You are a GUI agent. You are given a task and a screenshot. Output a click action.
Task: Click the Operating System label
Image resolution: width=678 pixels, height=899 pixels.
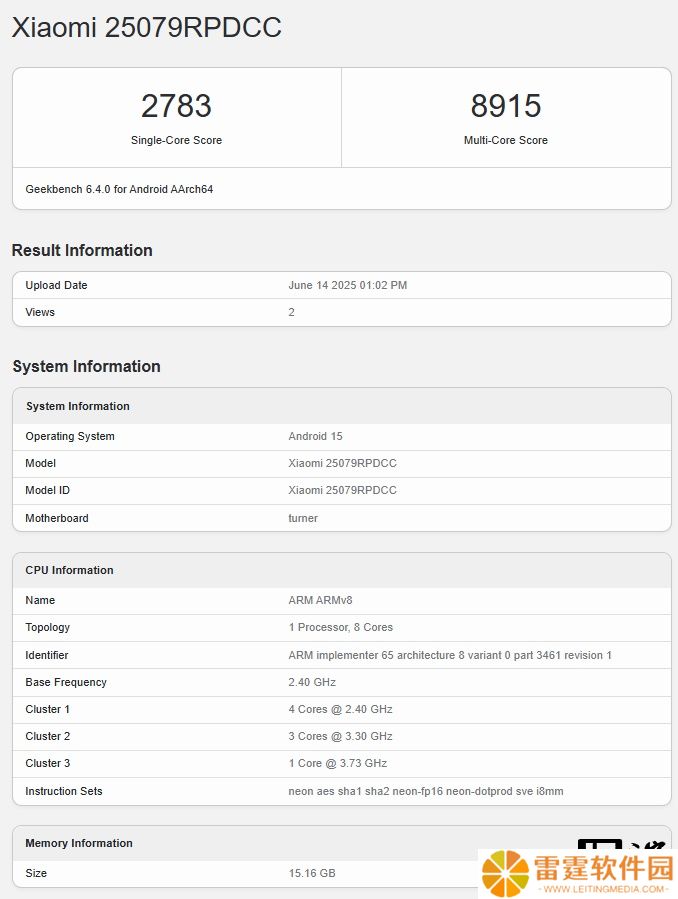pyautogui.click(x=70, y=436)
